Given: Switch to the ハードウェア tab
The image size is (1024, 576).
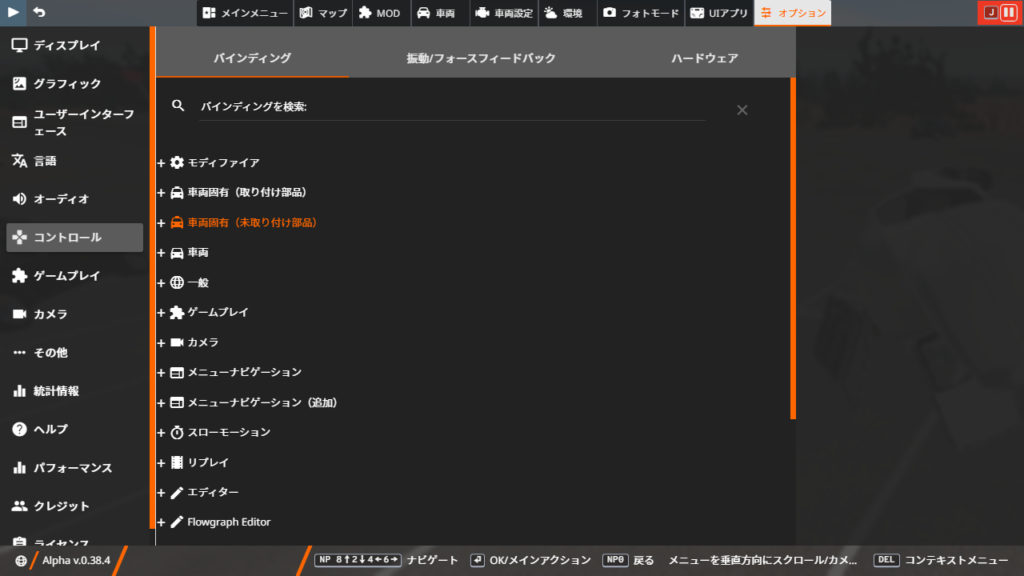Looking at the screenshot, I should 704,58.
